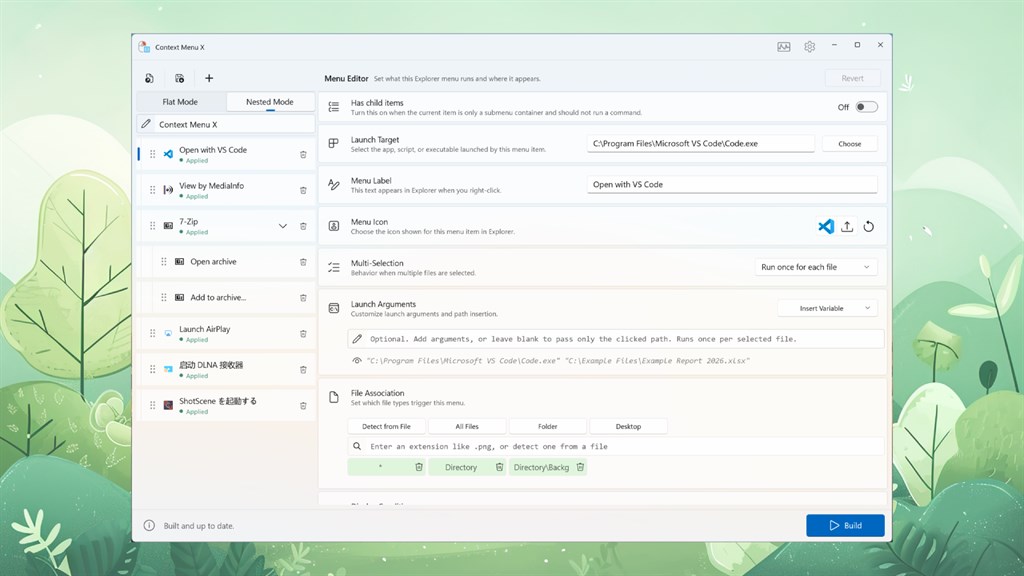
Task: Click the Directory association chip label
Action: click(461, 468)
